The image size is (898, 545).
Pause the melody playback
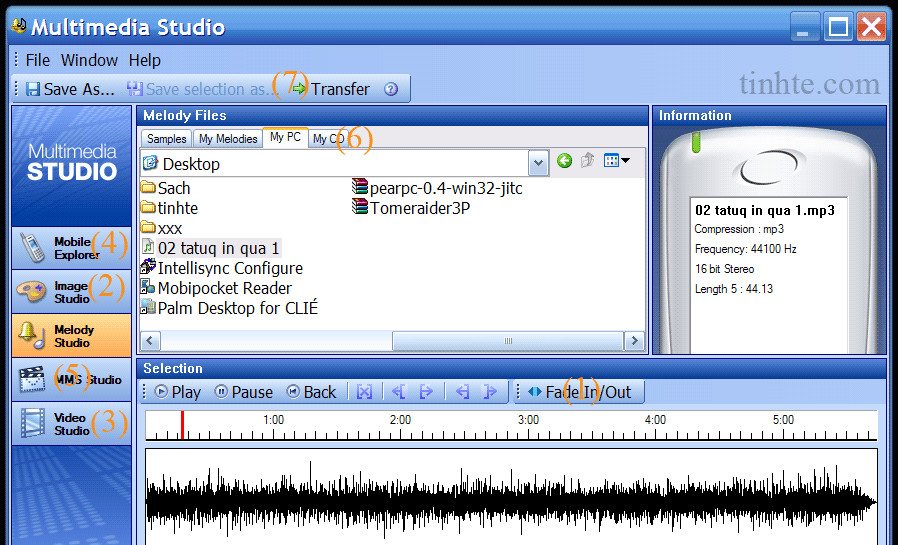point(243,392)
